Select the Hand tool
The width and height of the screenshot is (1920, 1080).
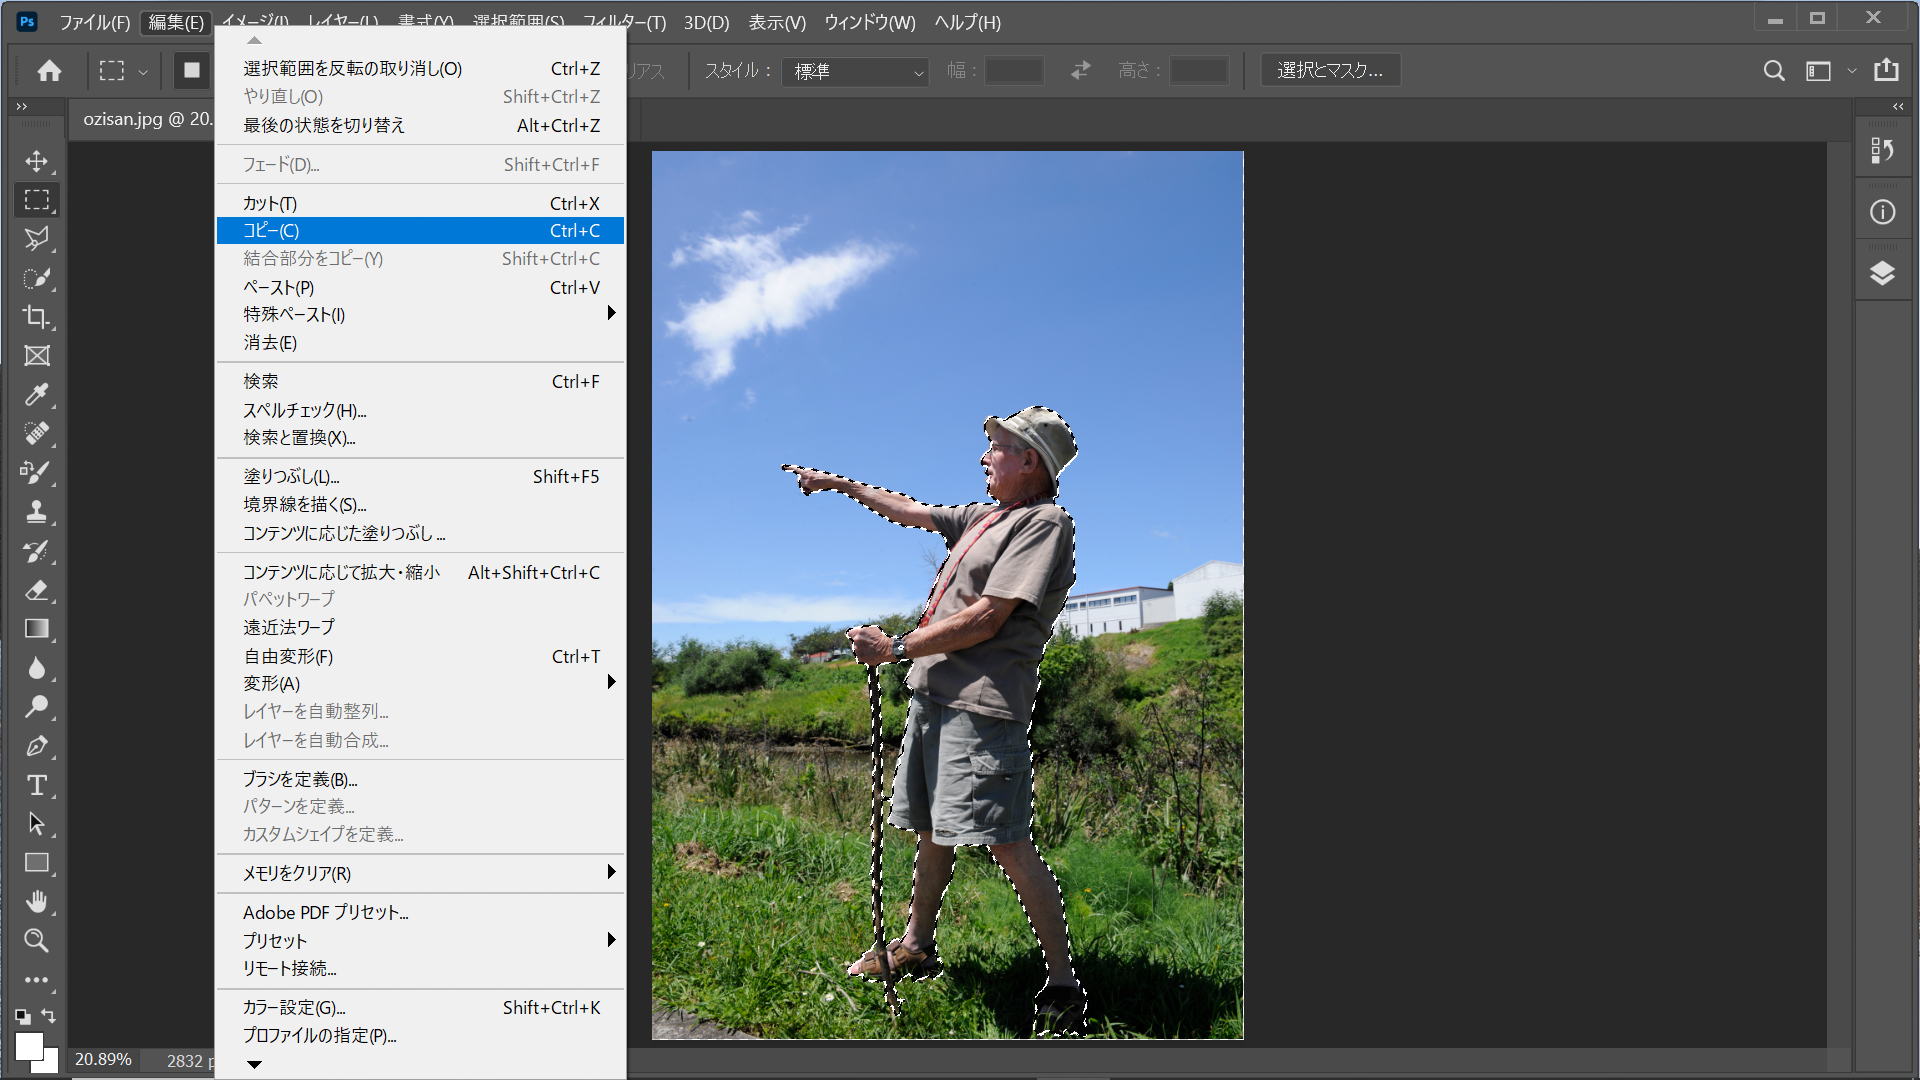(x=37, y=902)
